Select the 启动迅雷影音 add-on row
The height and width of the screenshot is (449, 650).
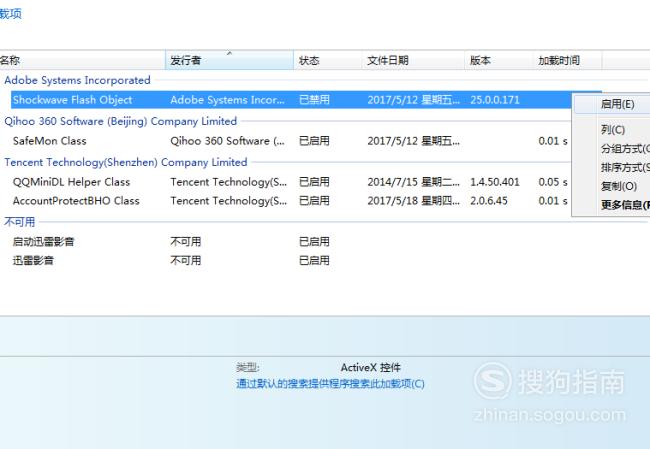point(43,242)
